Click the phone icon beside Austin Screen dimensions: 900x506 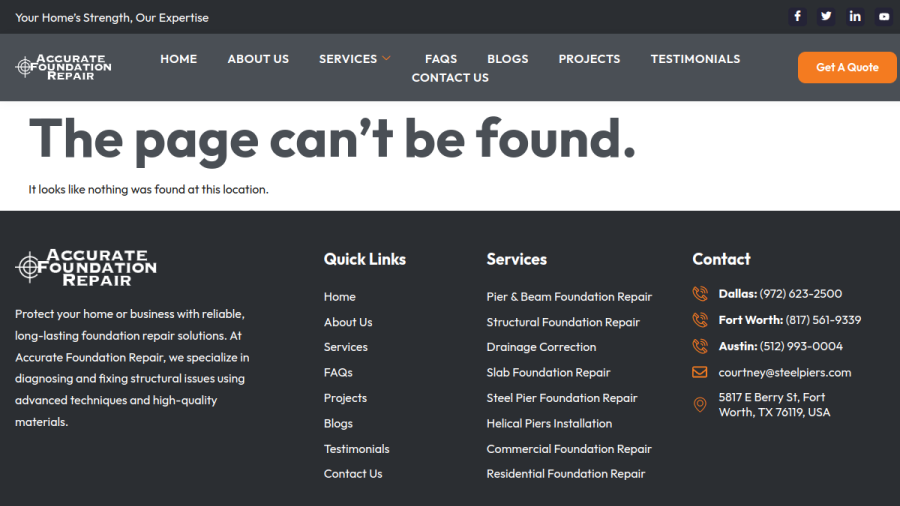pyautogui.click(x=700, y=347)
